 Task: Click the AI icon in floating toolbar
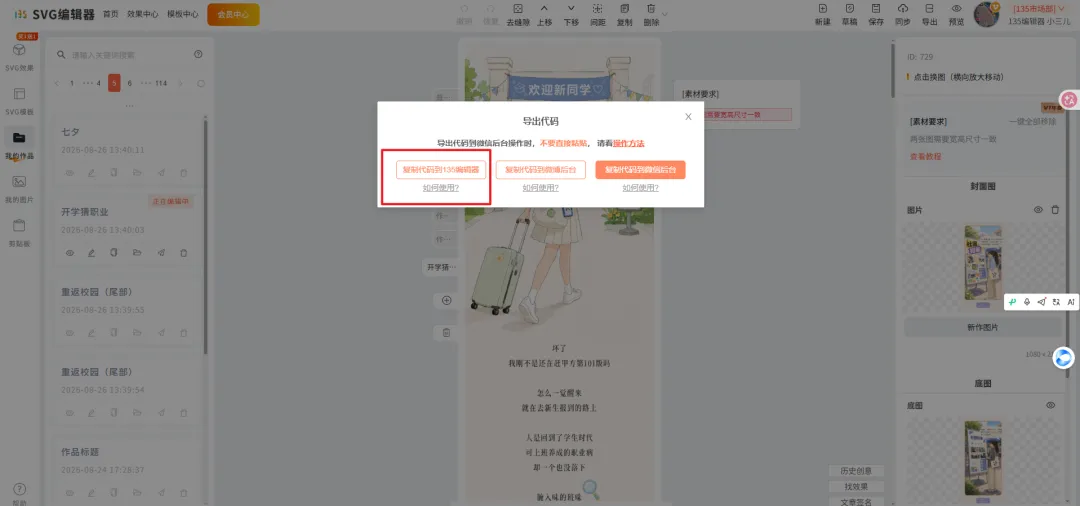pyautogui.click(x=1071, y=302)
